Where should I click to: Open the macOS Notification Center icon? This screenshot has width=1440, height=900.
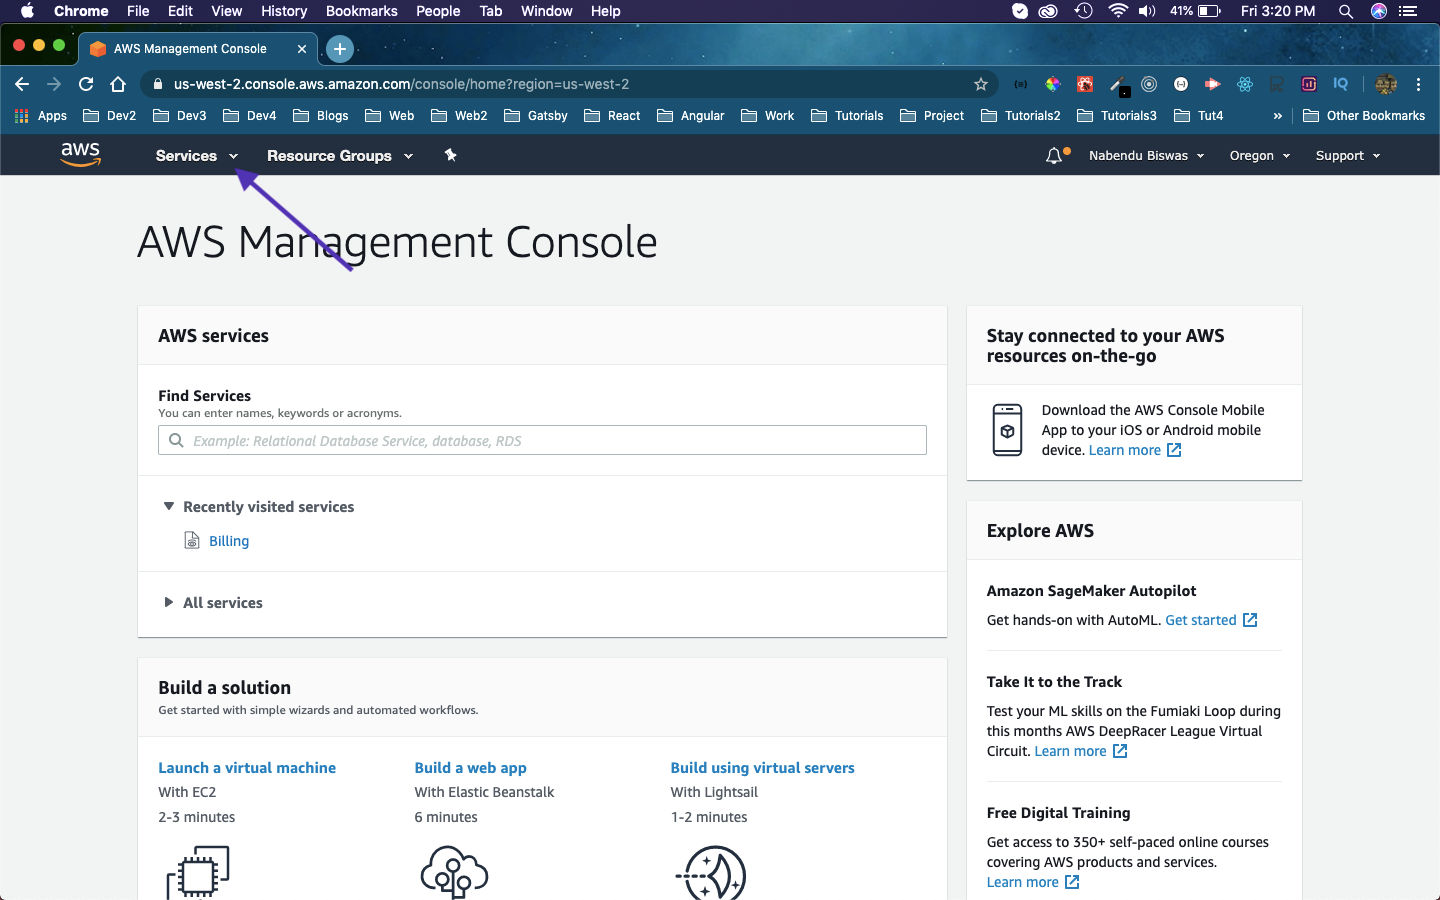click(x=1408, y=11)
